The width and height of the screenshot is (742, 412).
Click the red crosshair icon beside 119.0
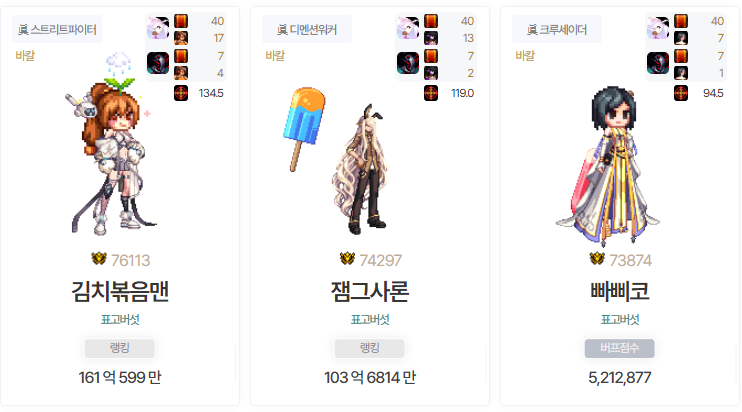(431, 93)
